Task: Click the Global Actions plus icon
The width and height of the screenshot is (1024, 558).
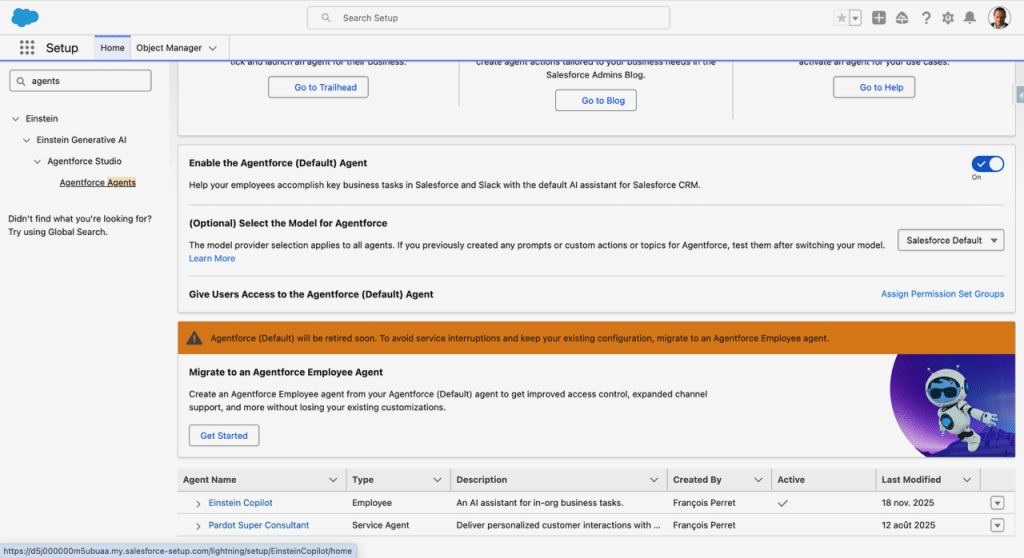Action: click(x=879, y=18)
